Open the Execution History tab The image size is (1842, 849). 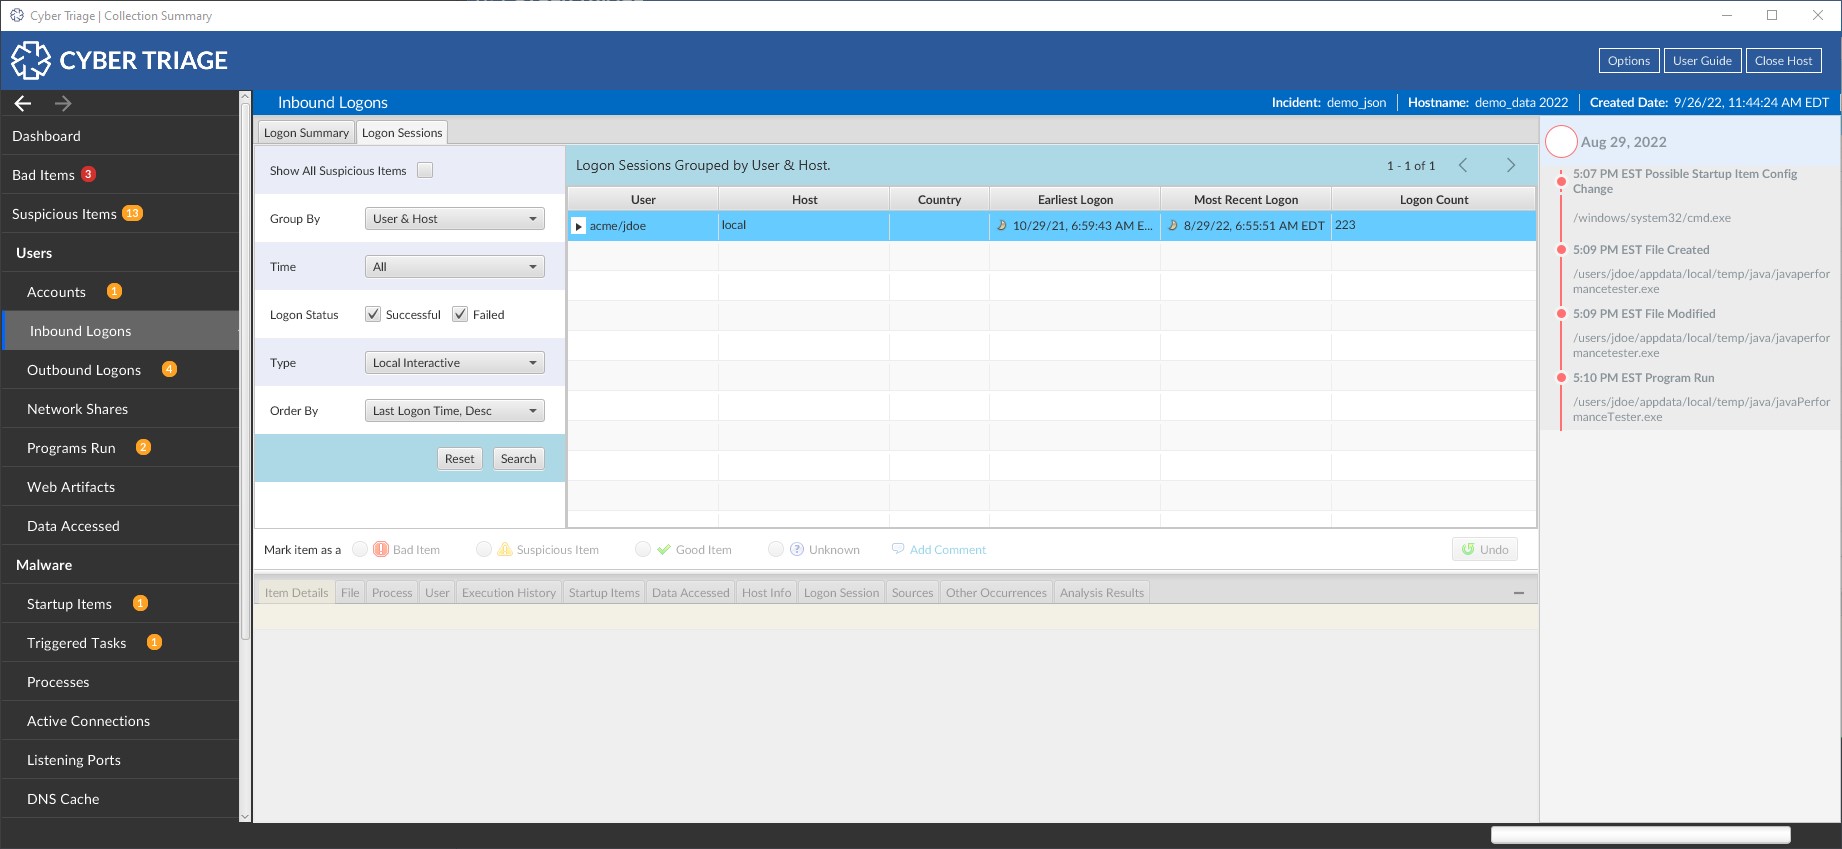click(x=509, y=593)
